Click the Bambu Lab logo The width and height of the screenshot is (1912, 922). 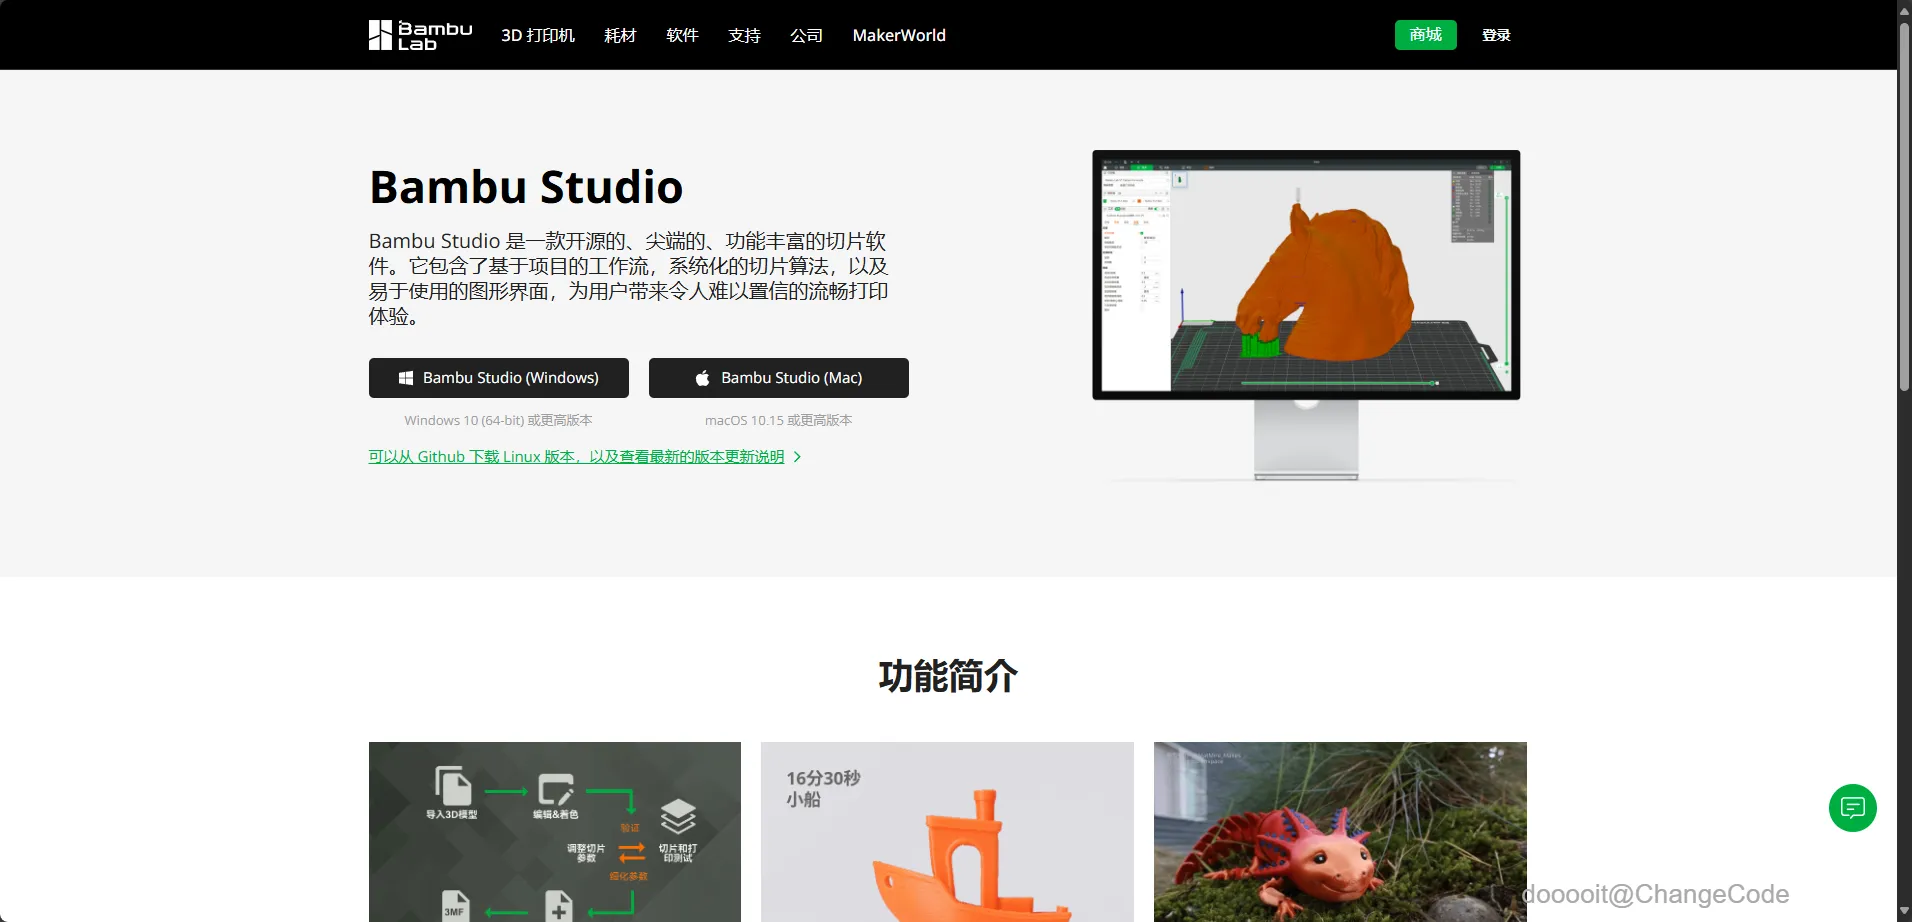point(420,35)
